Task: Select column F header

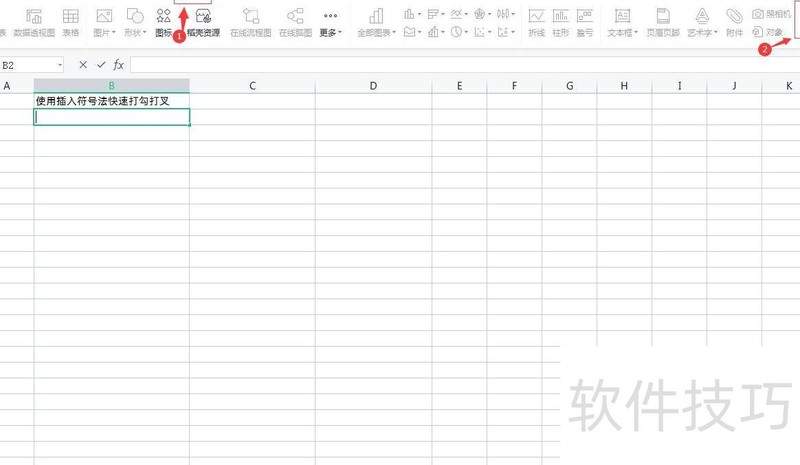Action: point(514,86)
